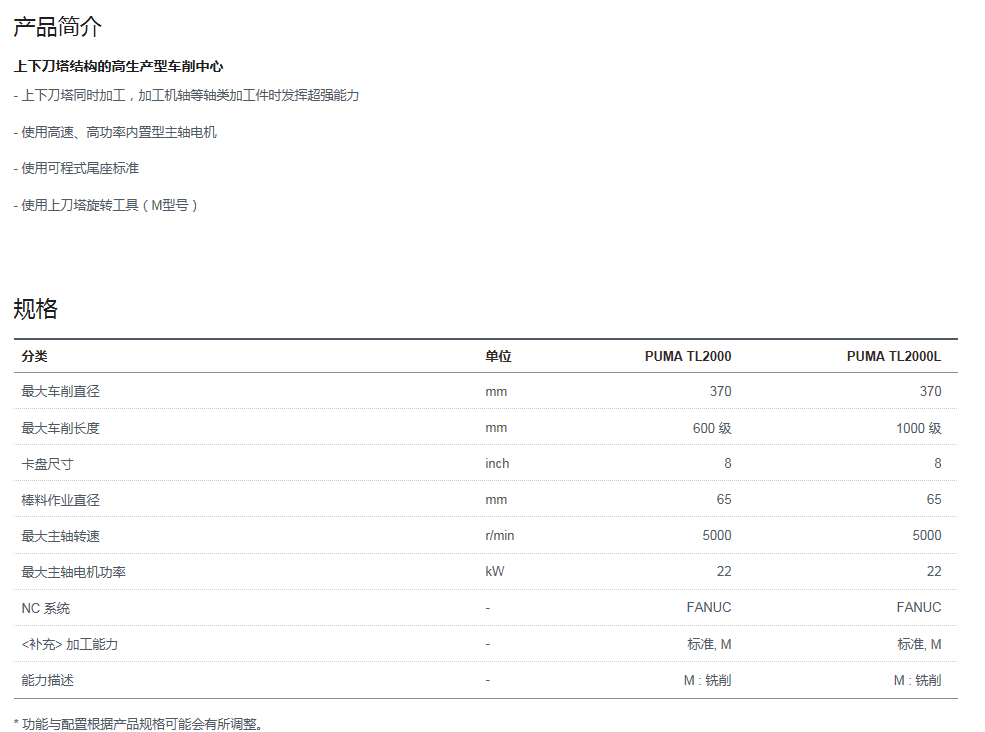The image size is (985, 732).
Task: Click the r/min unit cell
Action: (x=499, y=535)
